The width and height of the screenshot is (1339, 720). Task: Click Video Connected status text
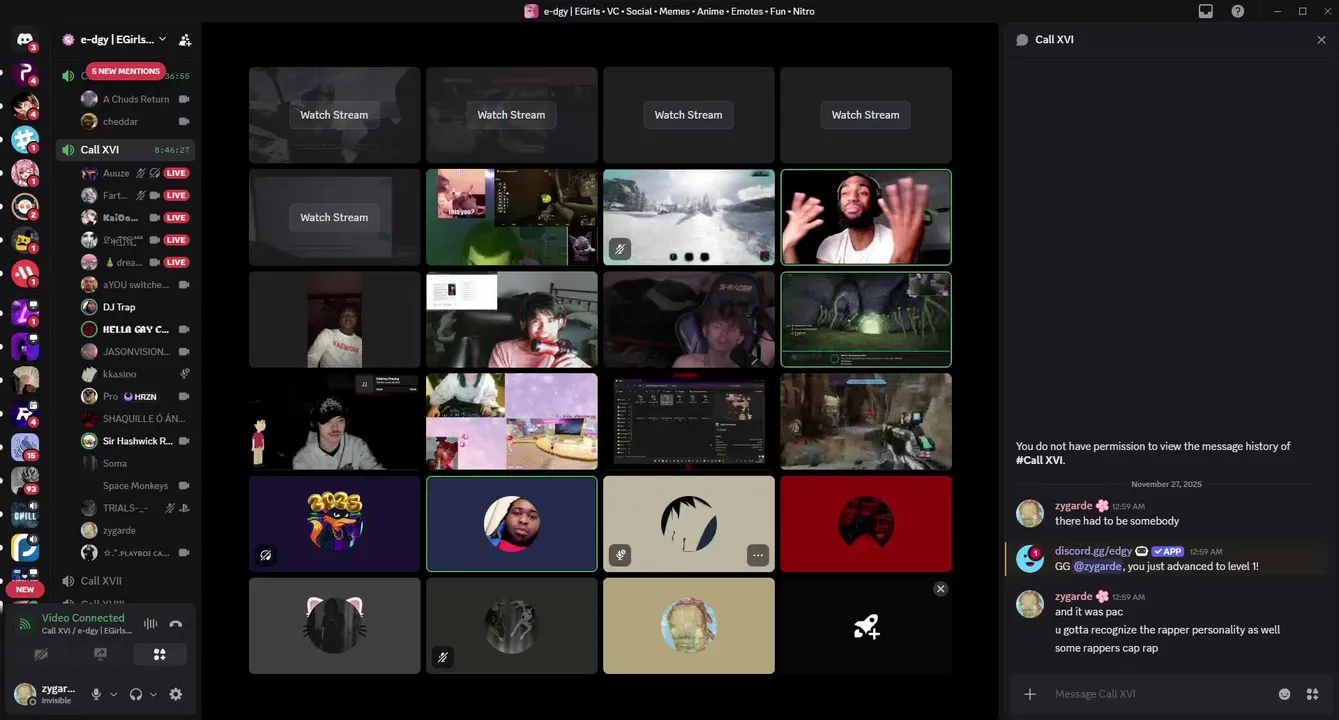point(83,618)
